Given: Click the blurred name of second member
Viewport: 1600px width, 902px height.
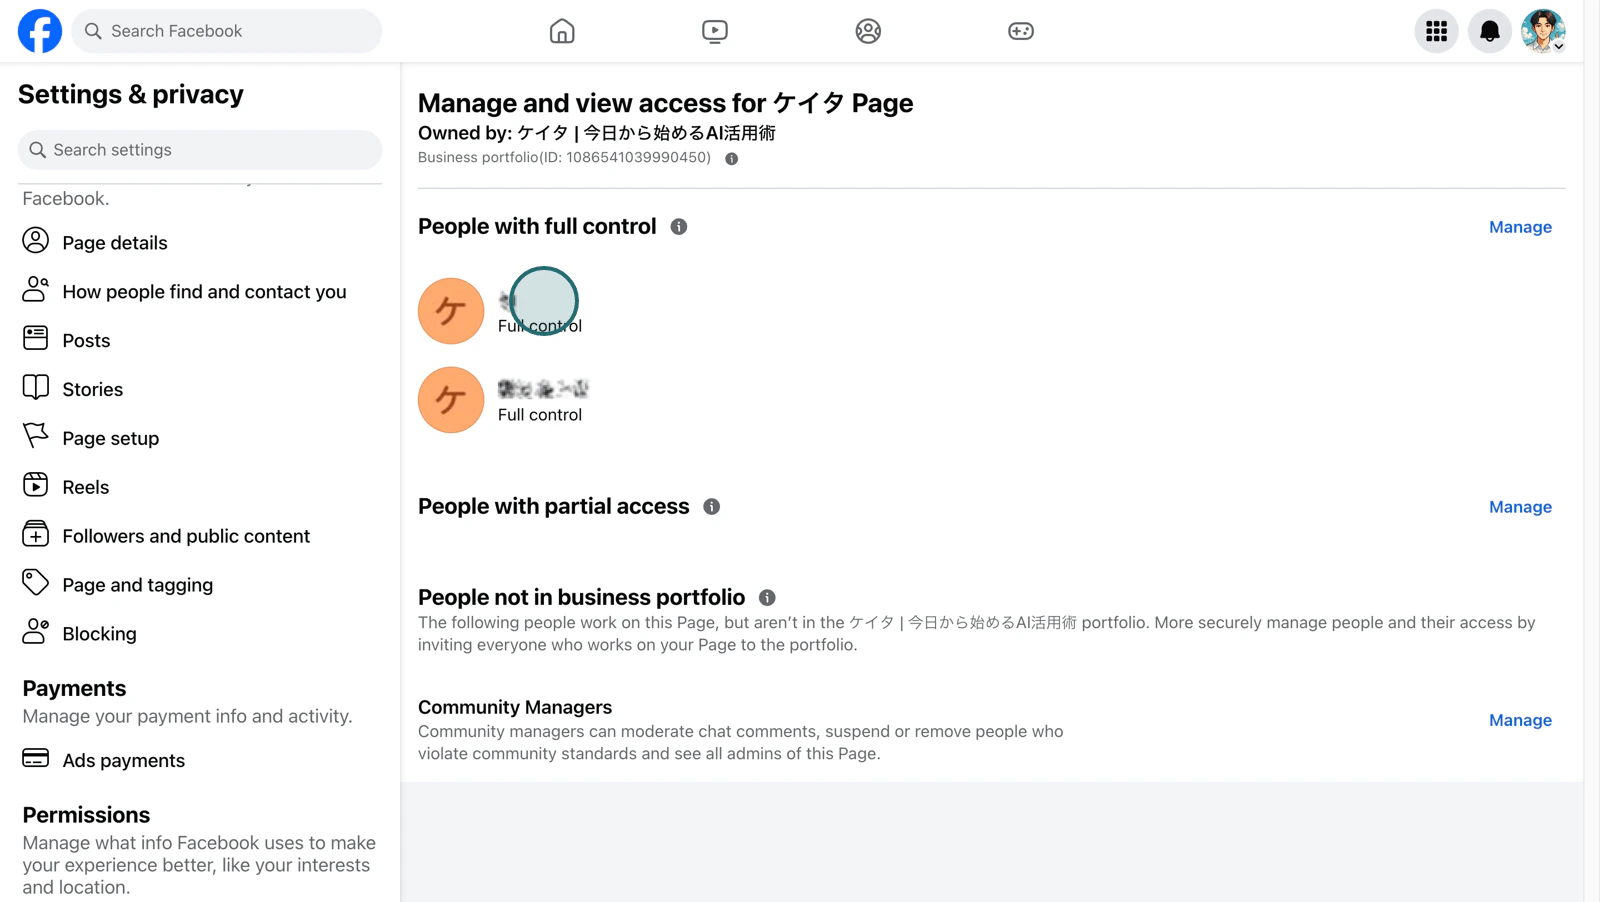Looking at the screenshot, I should (543, 389).
